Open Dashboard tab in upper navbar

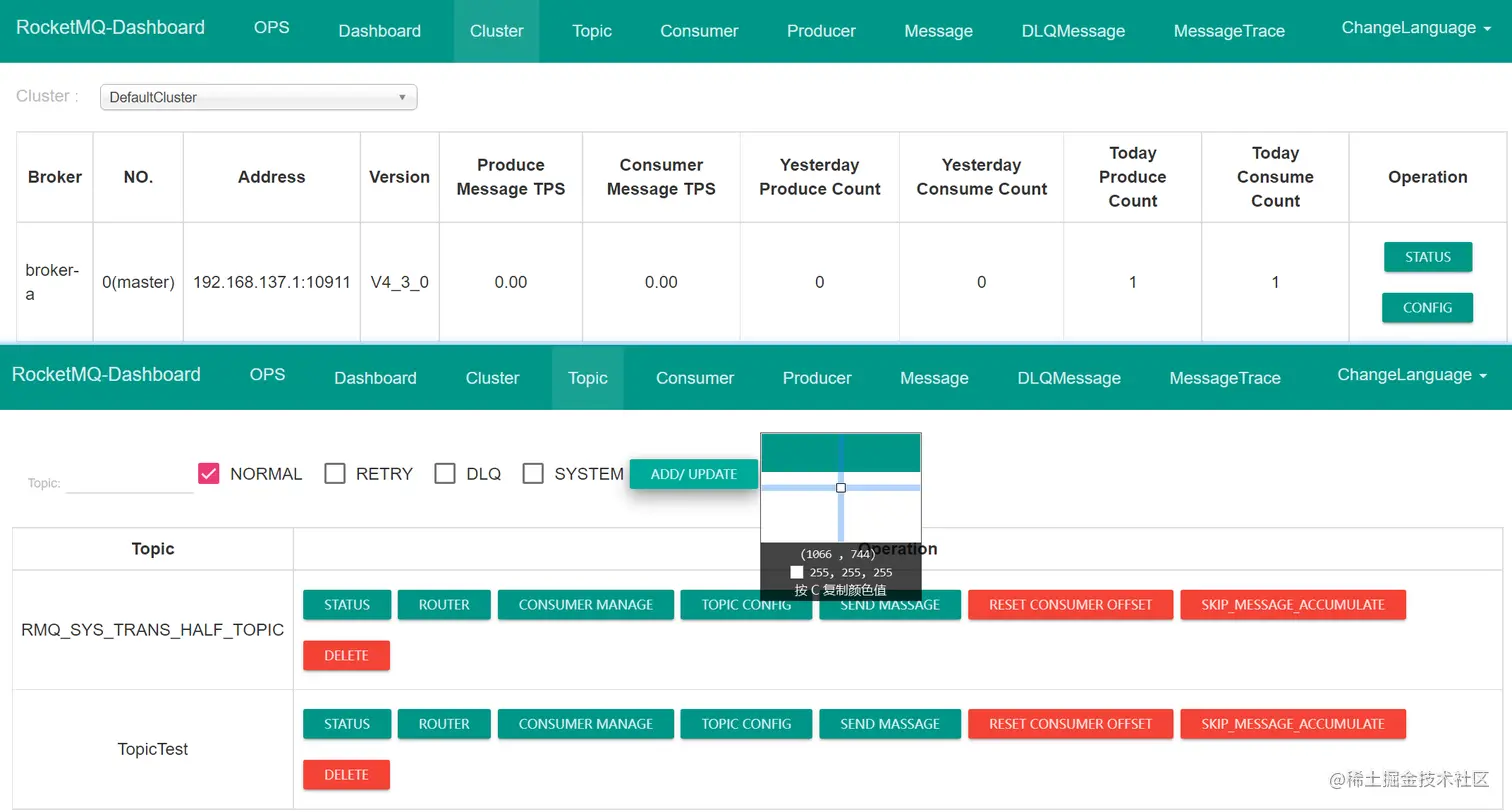[x=380, y=31]
